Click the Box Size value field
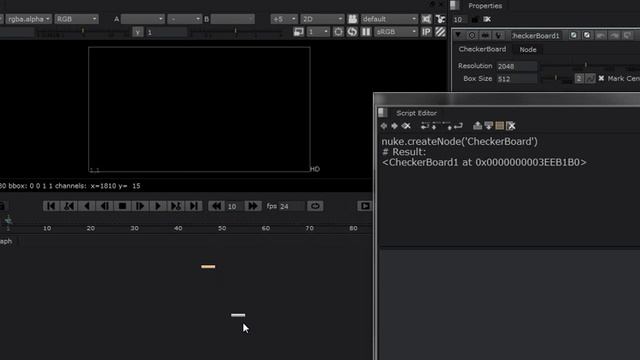The width and height of the screenshot is (640, 360). click(x=516, y=79)
